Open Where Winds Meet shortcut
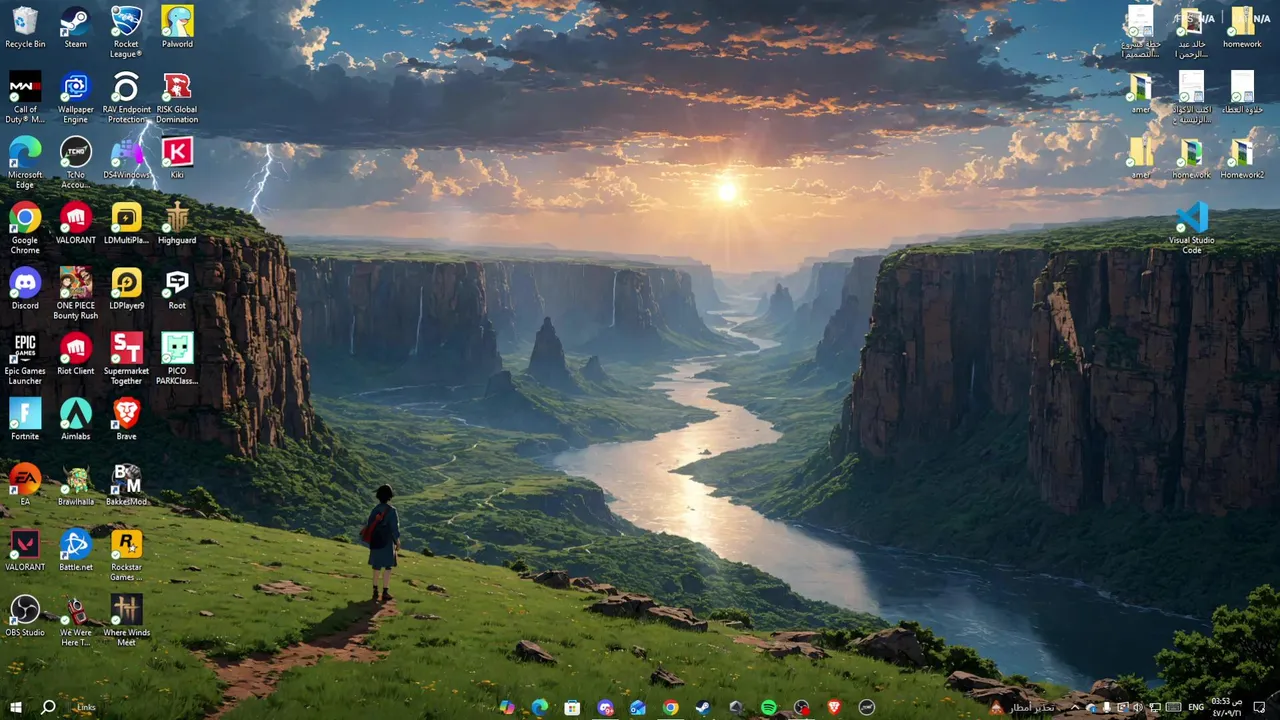Viewport: 1280px width, 720px height. tap(126, 620)
